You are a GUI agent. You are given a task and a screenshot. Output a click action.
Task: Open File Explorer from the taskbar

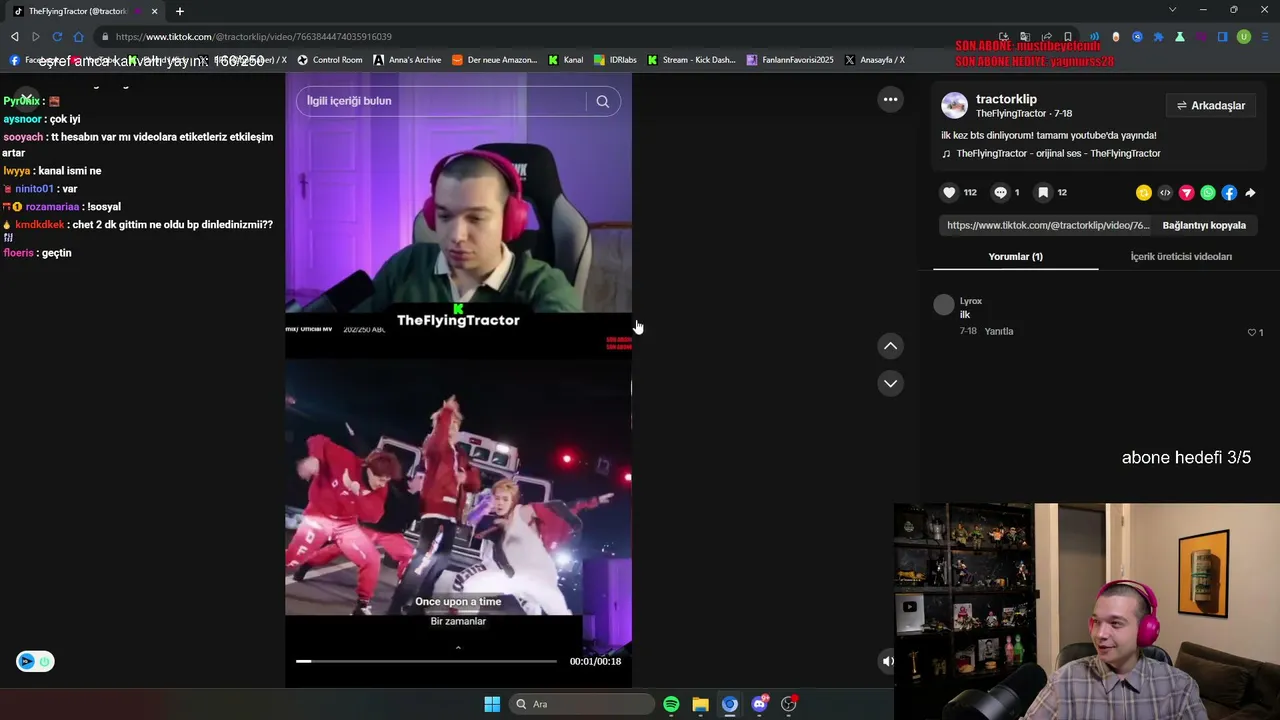coord(700,704)
